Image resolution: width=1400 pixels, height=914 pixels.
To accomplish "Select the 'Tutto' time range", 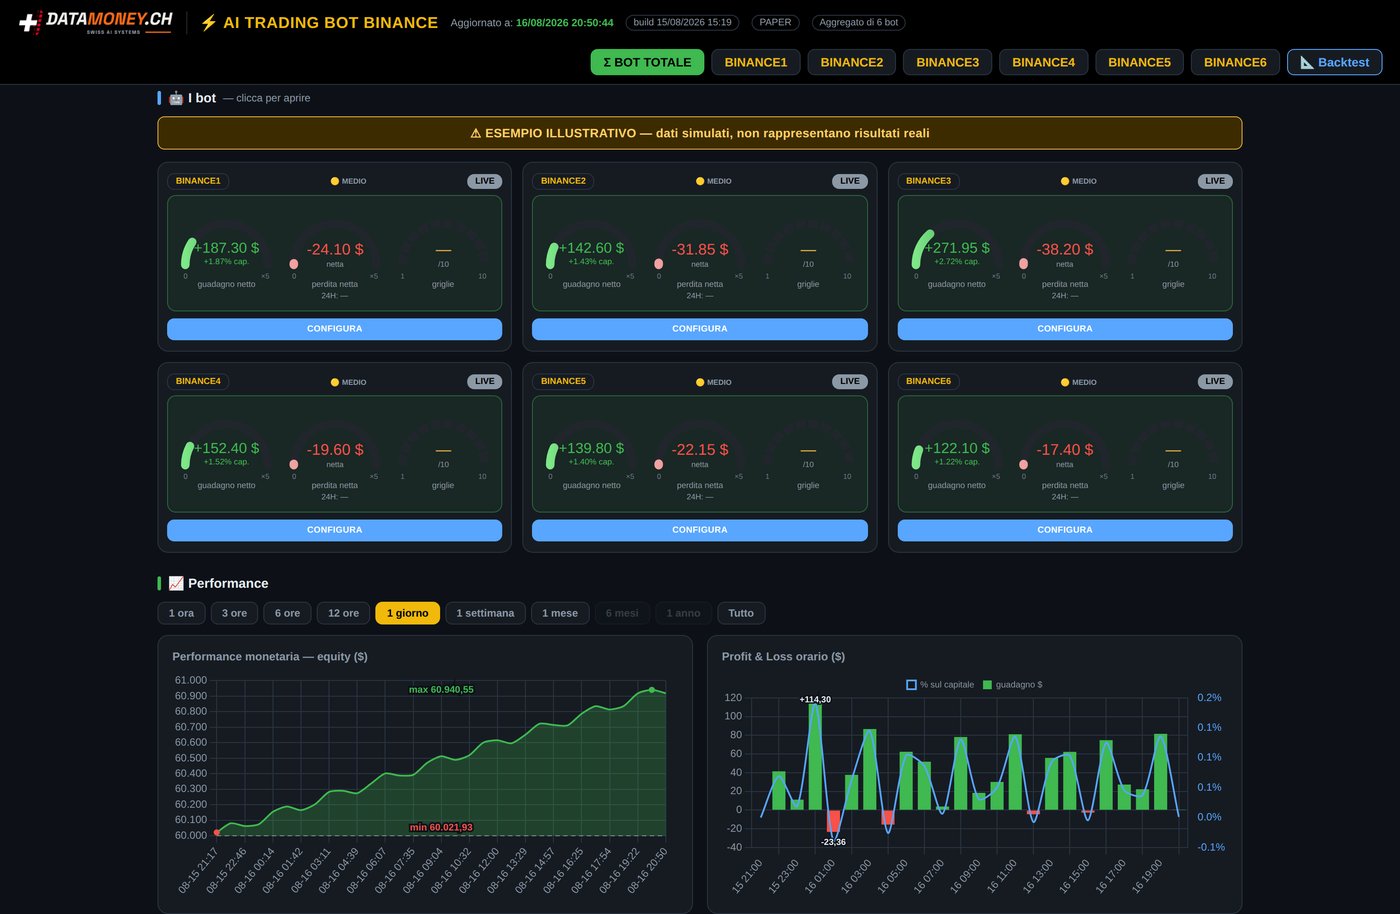I will [x=741, y=613].
